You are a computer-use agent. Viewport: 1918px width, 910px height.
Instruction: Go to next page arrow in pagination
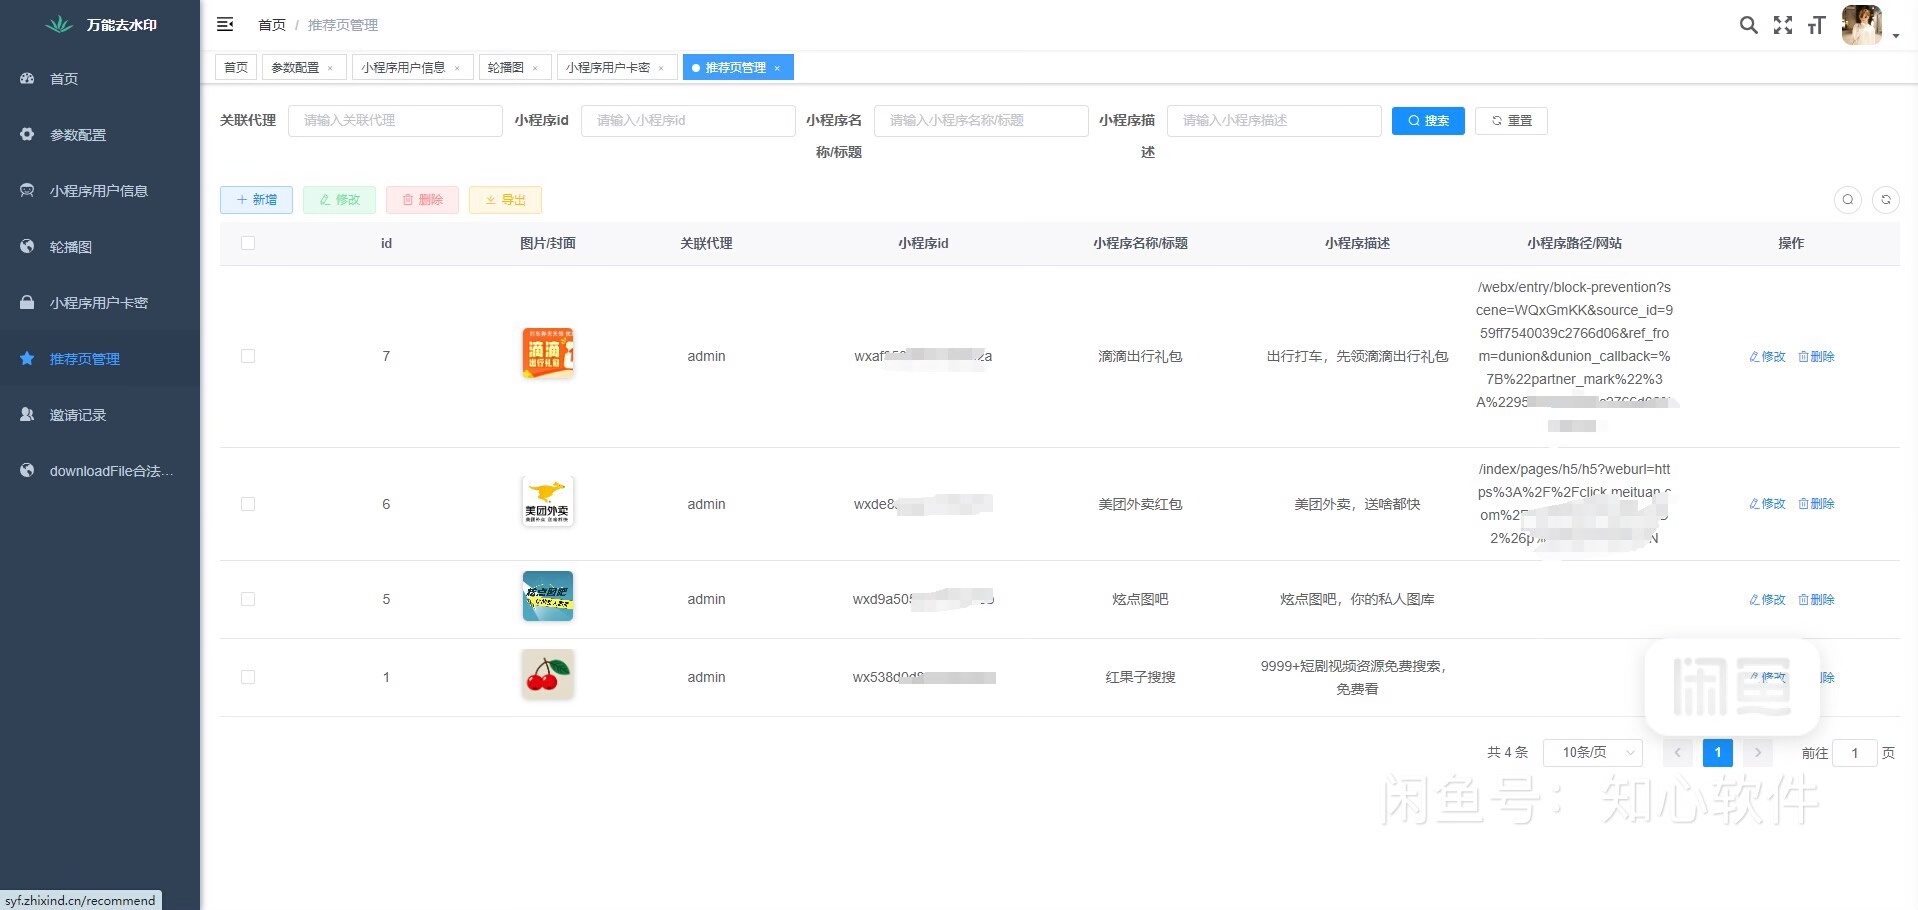(x=1757, y=752)
